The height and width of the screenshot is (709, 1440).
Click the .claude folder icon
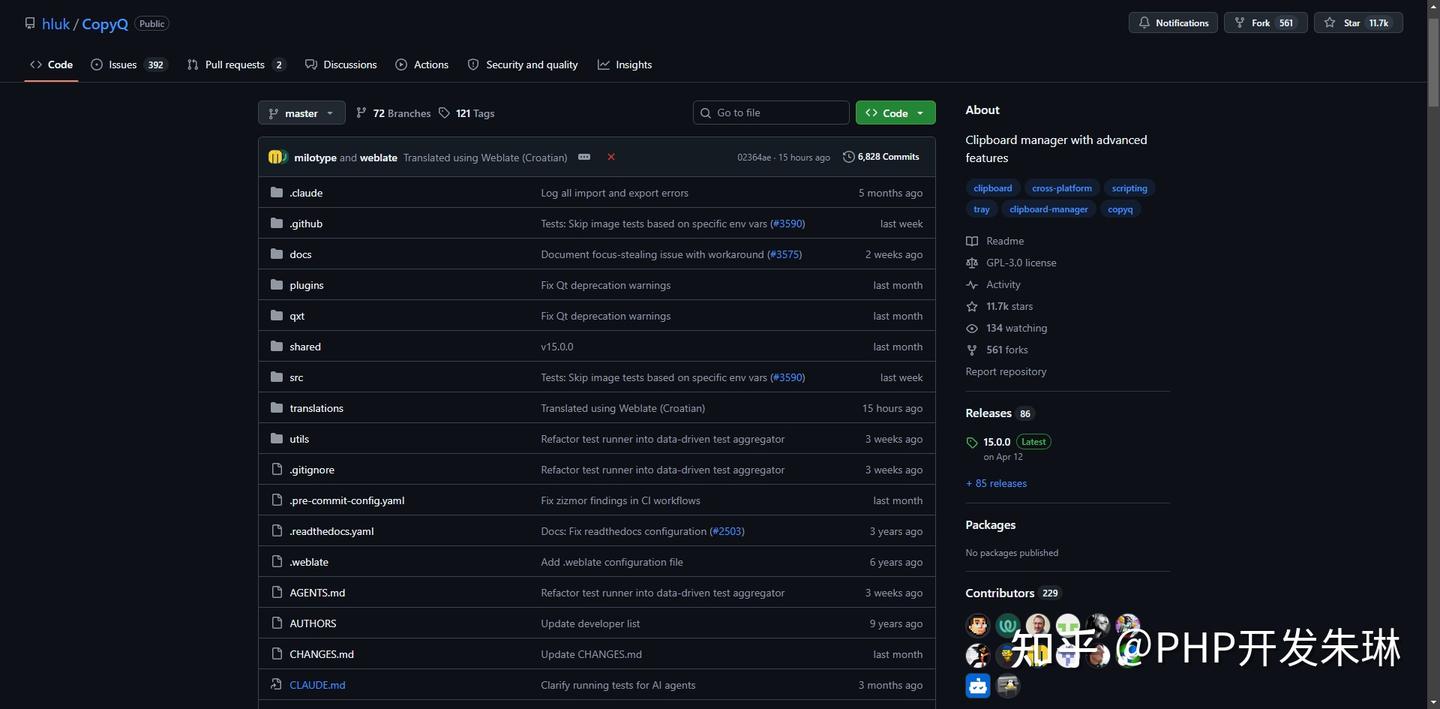[x=277, y=193]
